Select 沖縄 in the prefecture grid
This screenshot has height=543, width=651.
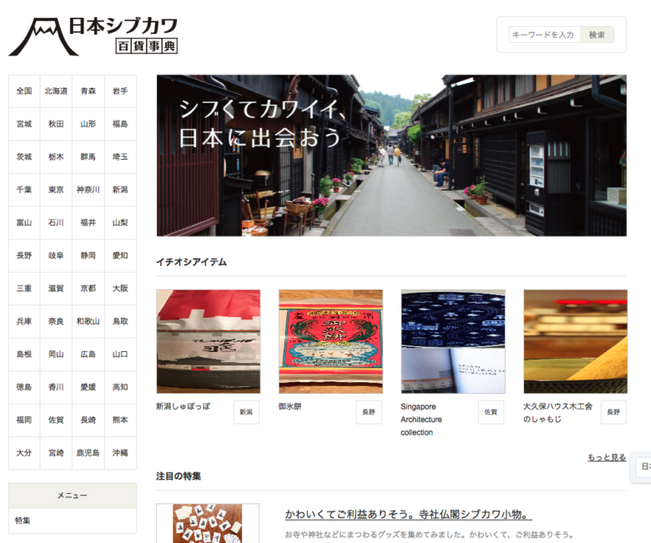[120, 453]
